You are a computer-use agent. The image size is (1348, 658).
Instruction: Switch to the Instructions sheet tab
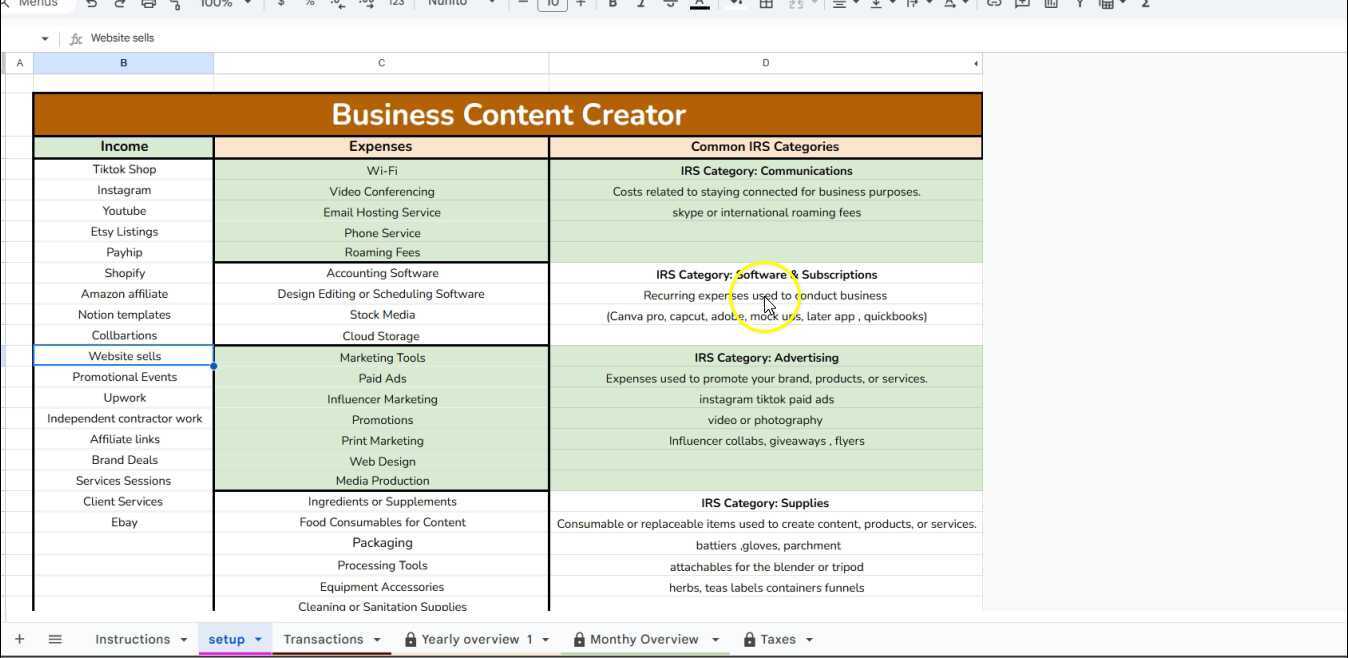pyautogui.click(x=132, y=639)
